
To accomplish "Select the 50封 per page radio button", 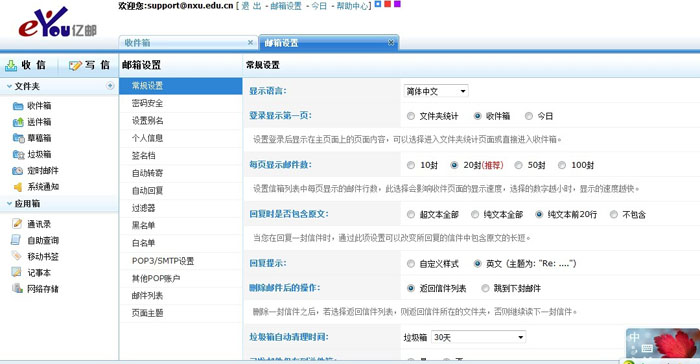I will pyautogui.click(x=518, y=165).
